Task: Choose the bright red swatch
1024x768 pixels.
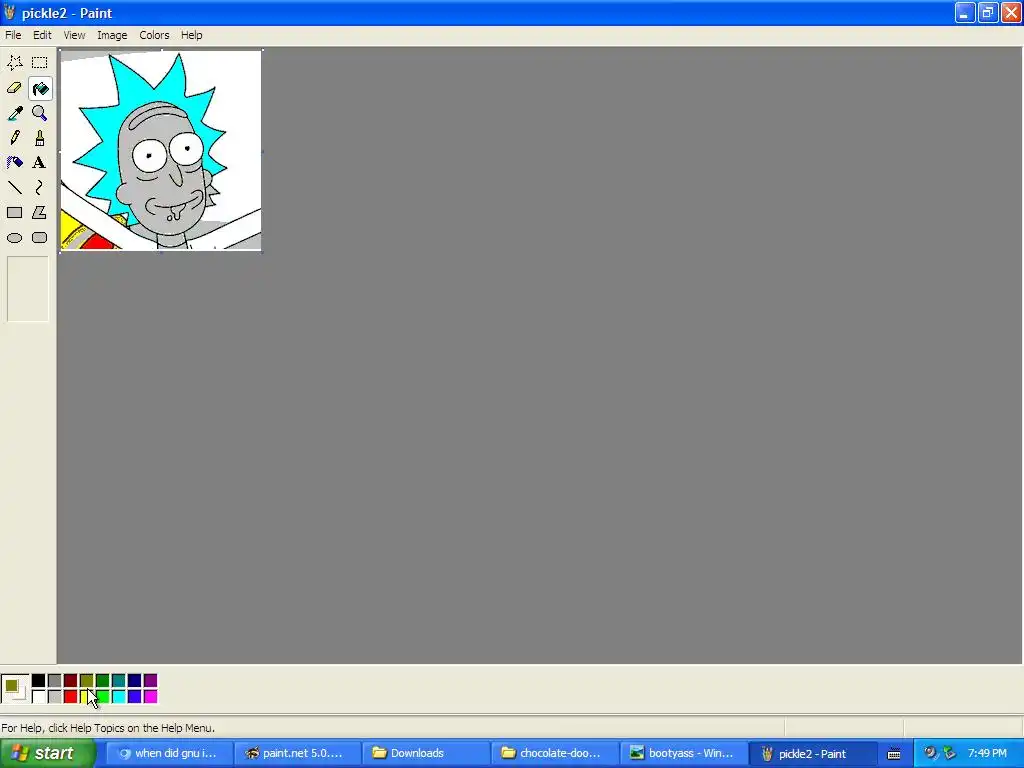Action: [x=71, y=697]
